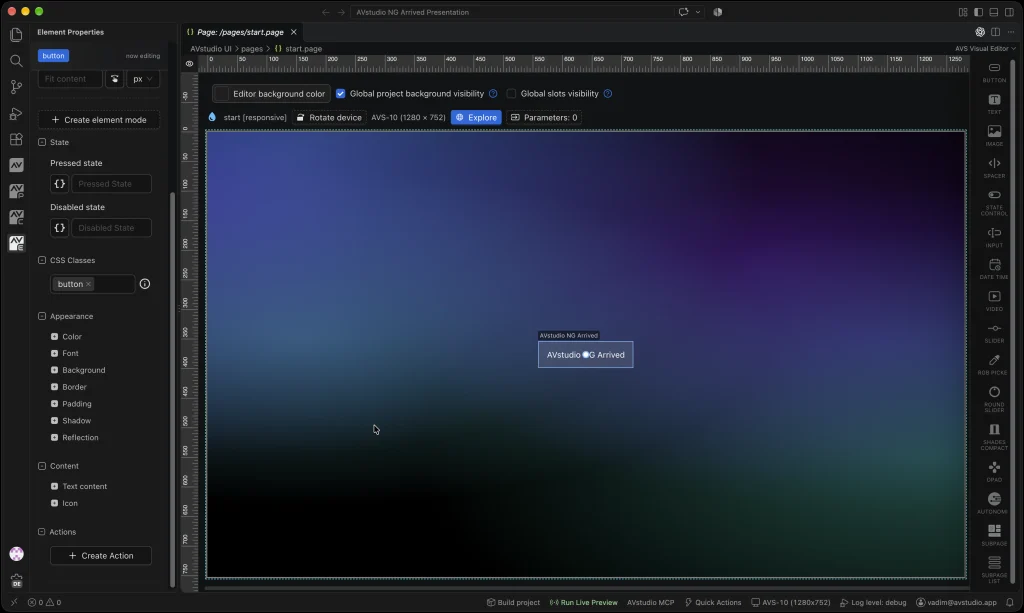Collapse the CSS Classes section

coord(42,260)
